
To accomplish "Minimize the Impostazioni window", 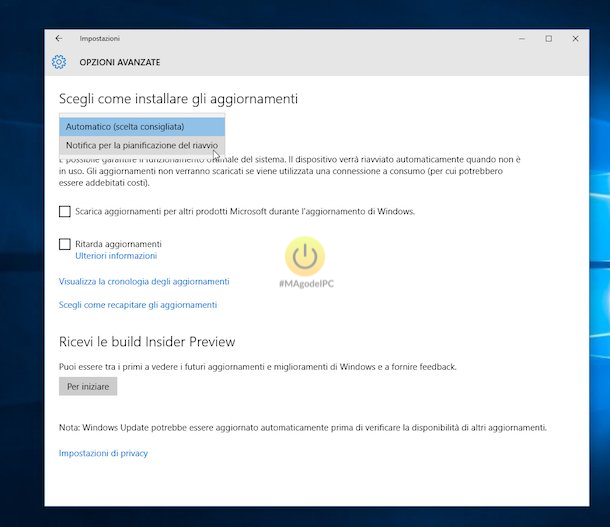I will point(522,39).
